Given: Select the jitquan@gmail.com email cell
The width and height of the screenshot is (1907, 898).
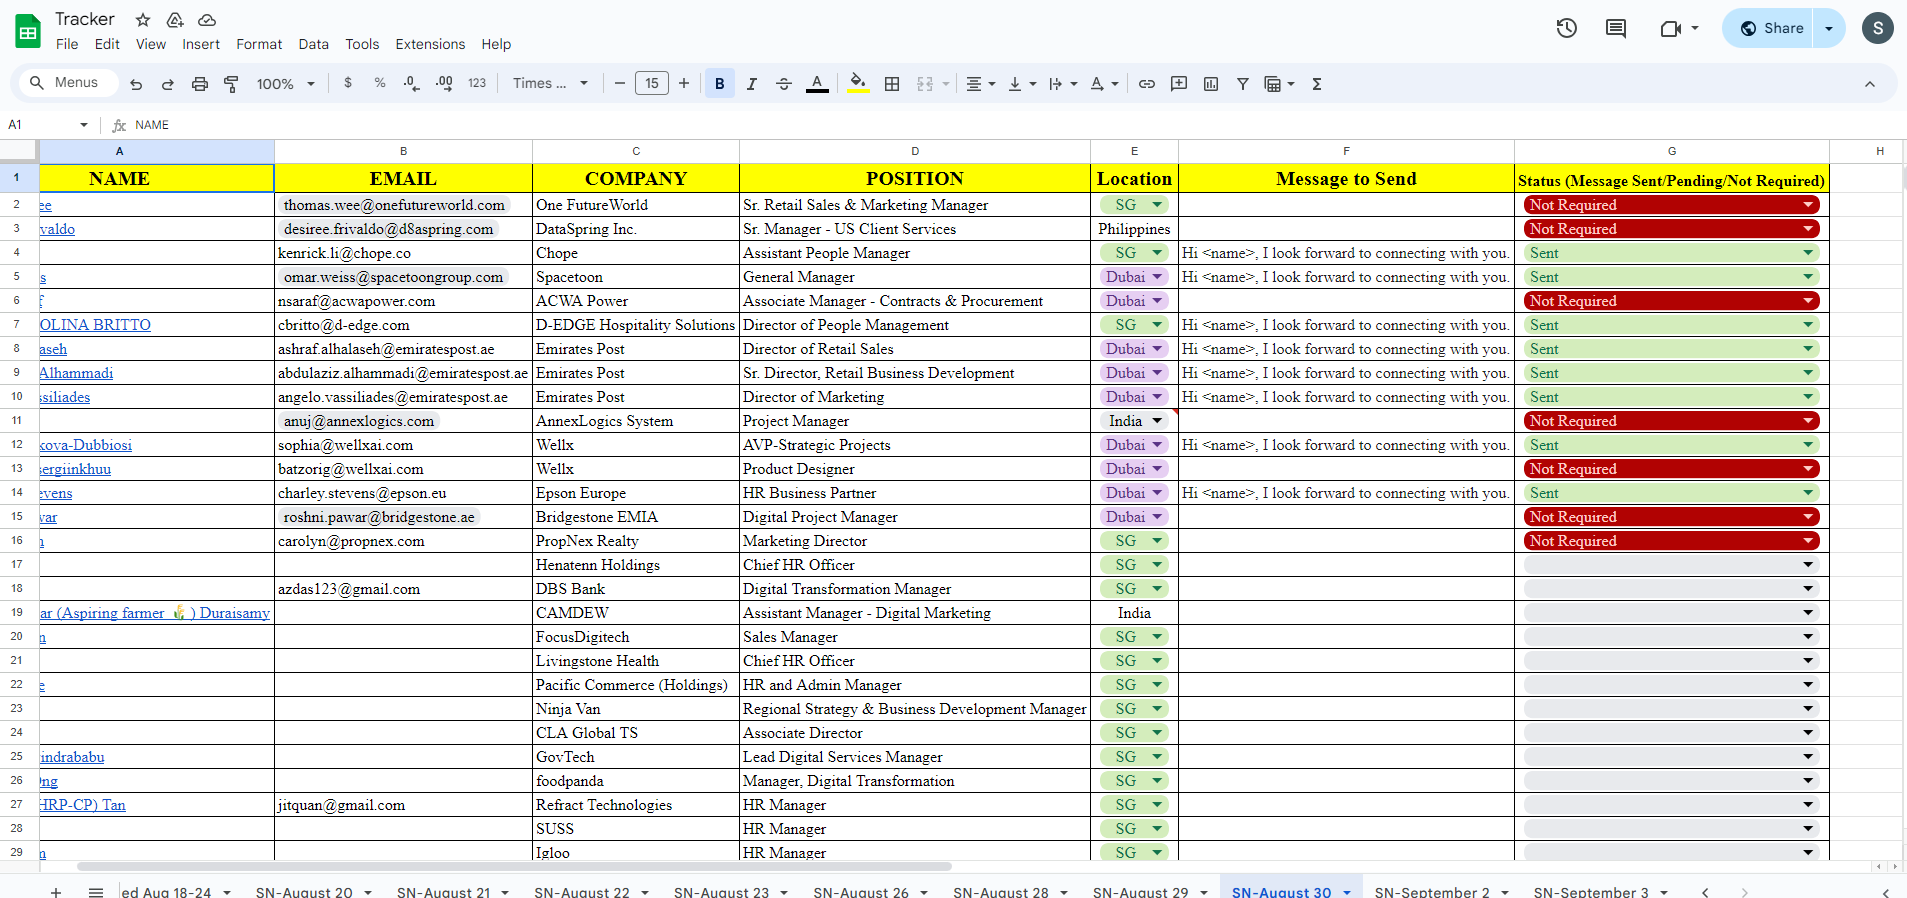Looking at the screenshot, I should click(x=403, y=805).
